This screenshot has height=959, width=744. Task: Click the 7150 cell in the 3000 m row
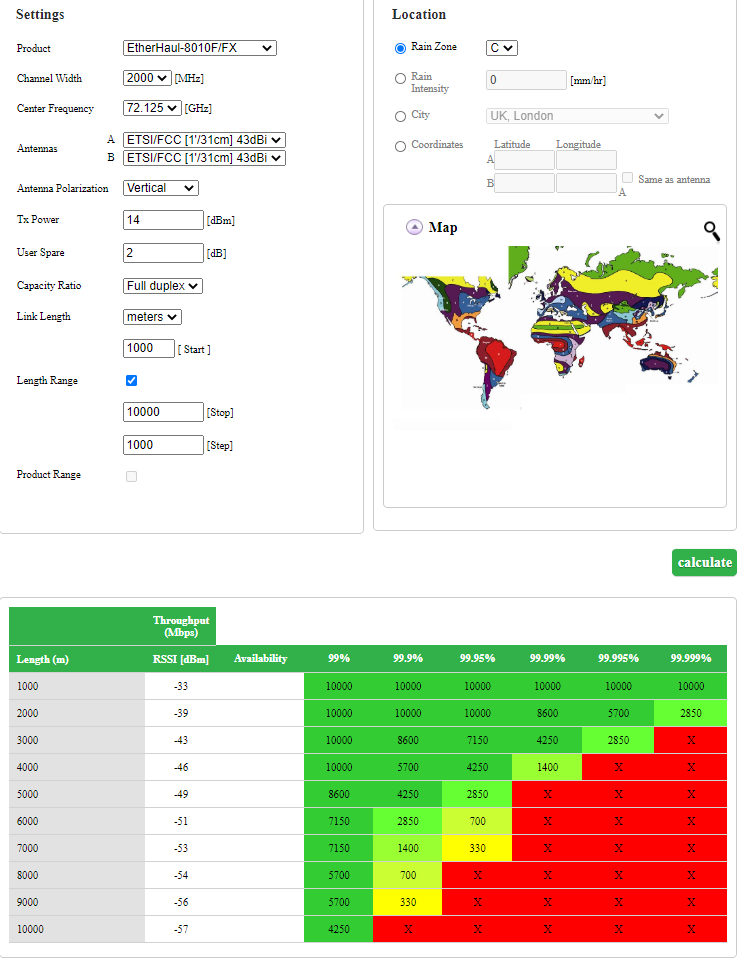tap(477, 740)
